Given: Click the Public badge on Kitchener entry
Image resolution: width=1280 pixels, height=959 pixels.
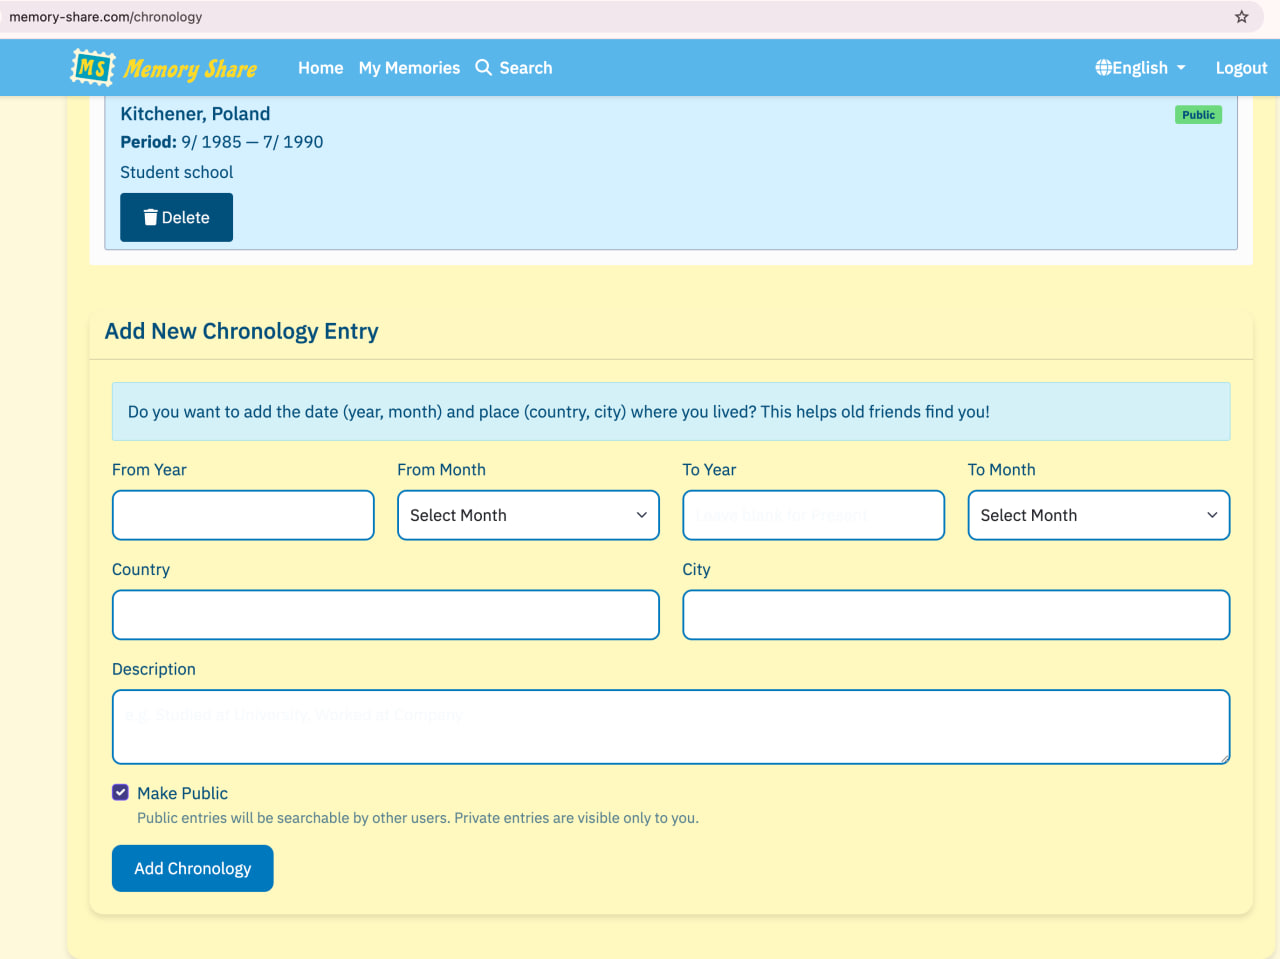Looking at the screenshot, I should 1198,115.
